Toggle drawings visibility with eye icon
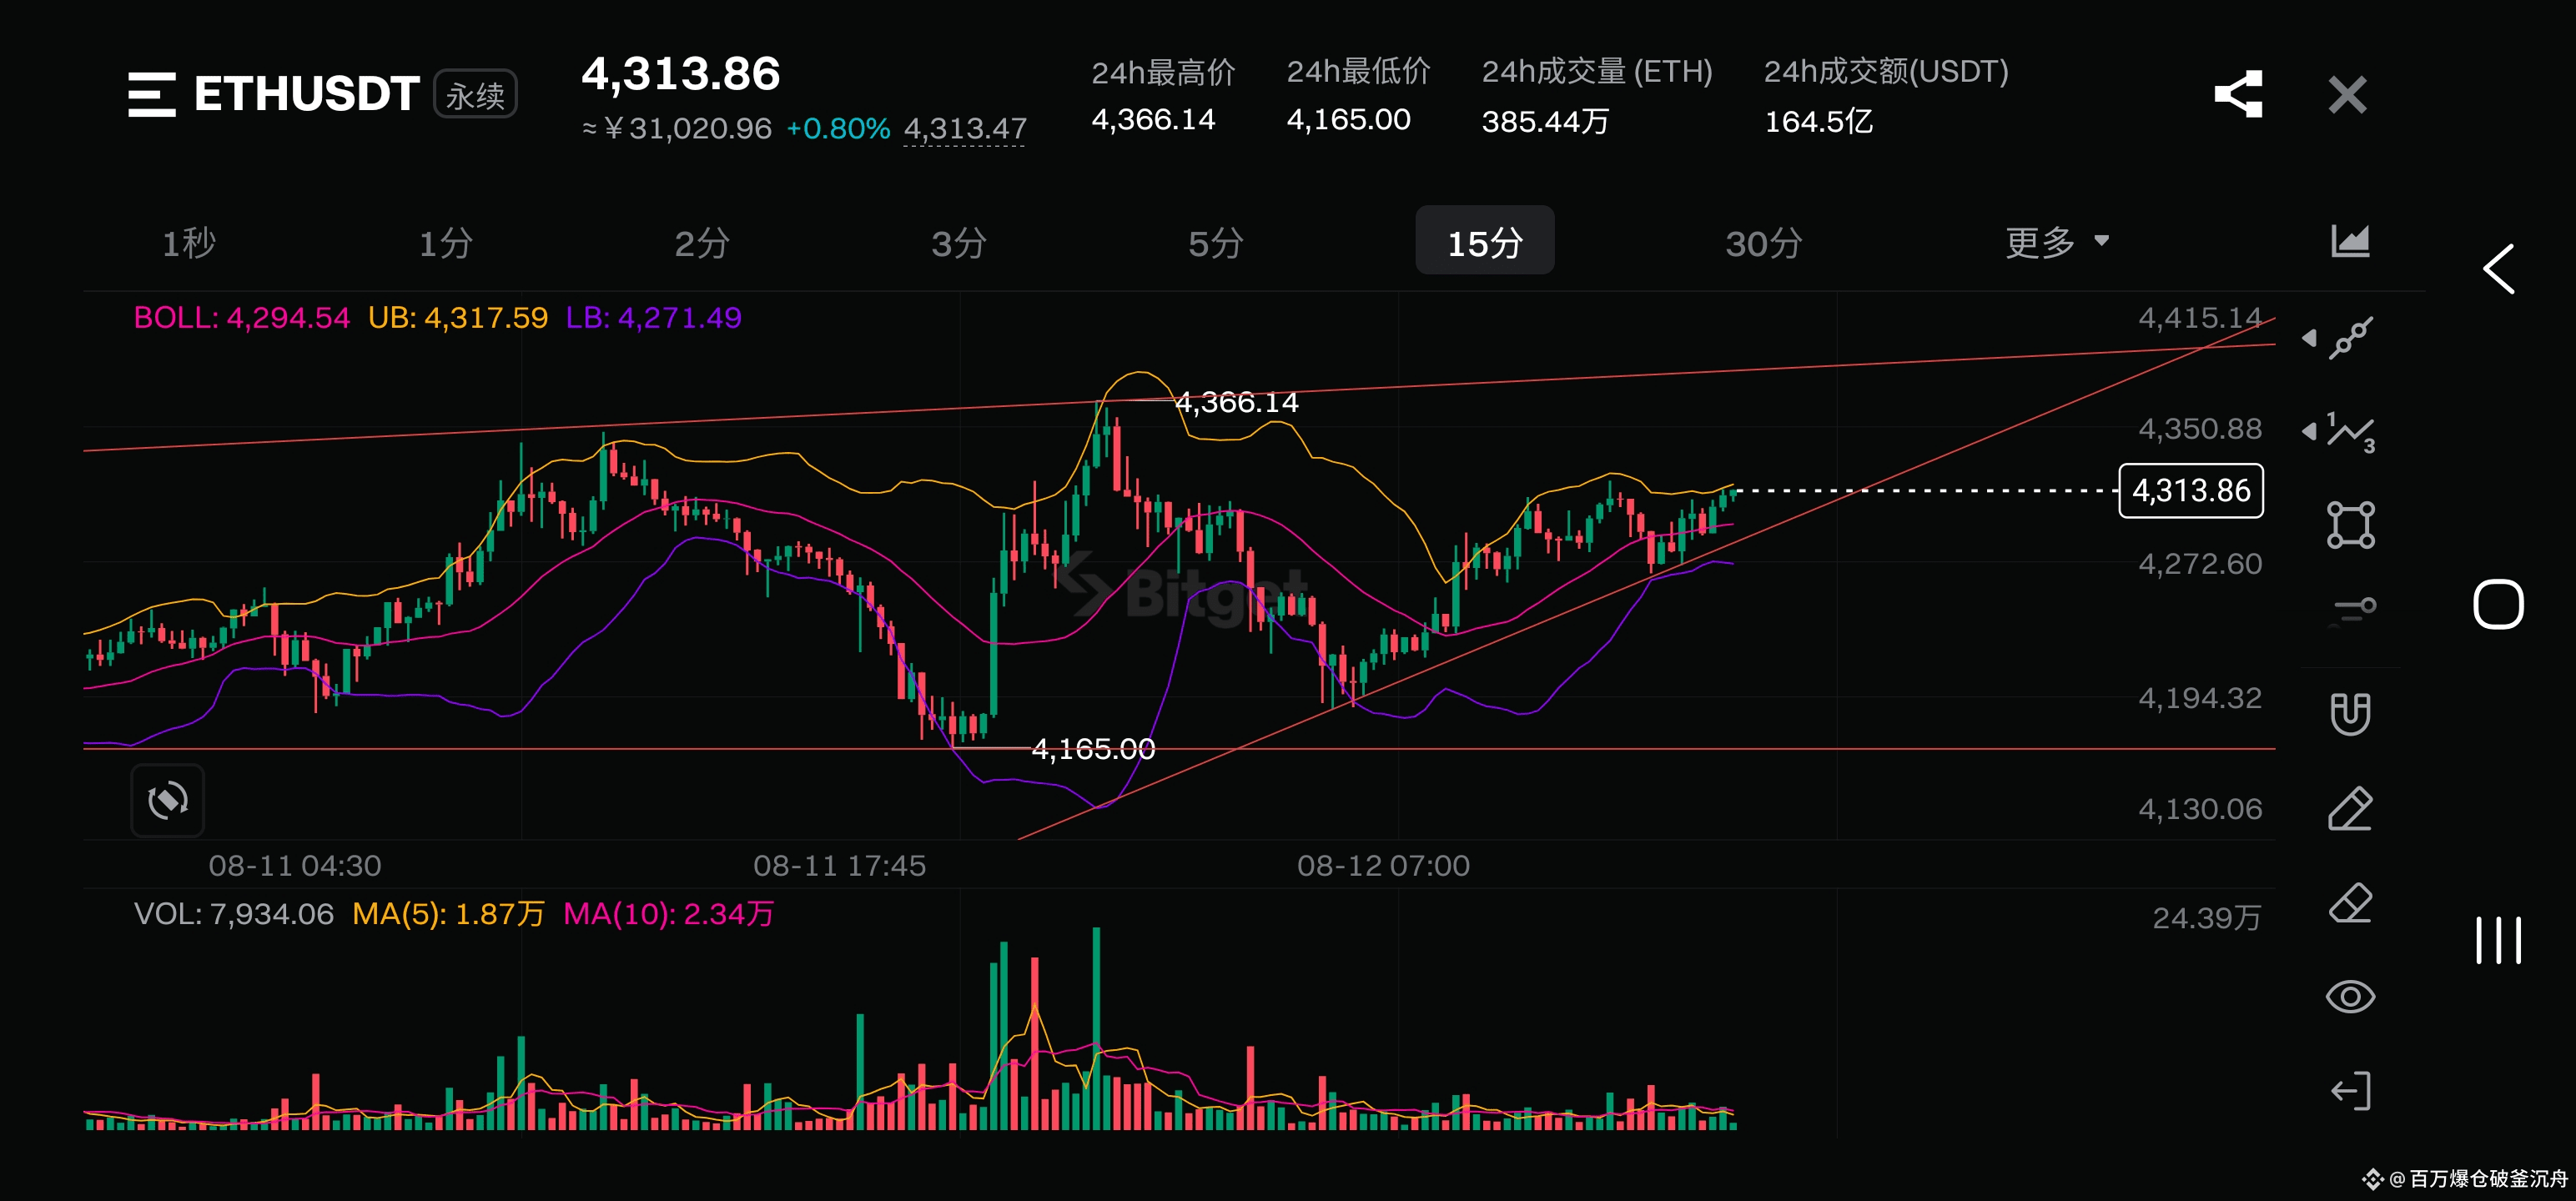The width and height of the screenshot is (2576, 1201). 2350,996
